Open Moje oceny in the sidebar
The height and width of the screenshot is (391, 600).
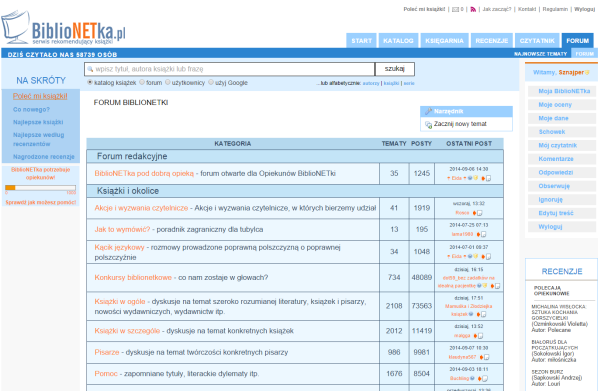[x=562, y=104]
